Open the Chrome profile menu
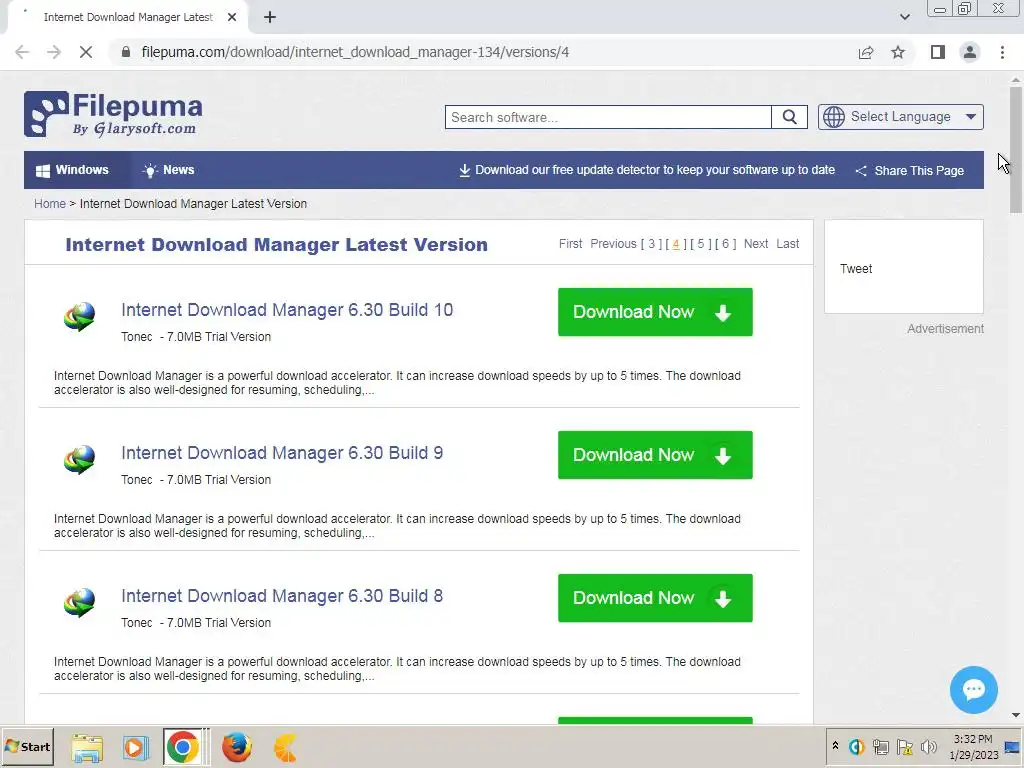This screenshot has height=768, width=1024. 970,52
